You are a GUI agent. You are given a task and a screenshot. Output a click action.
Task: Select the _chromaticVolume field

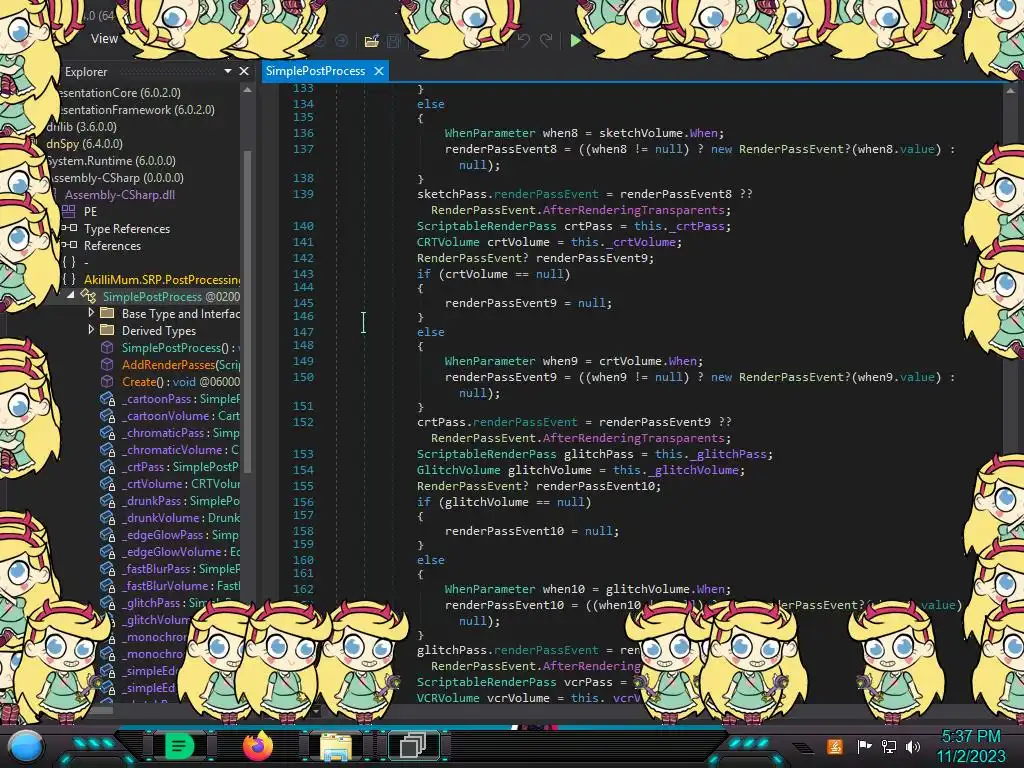[180, 449]
